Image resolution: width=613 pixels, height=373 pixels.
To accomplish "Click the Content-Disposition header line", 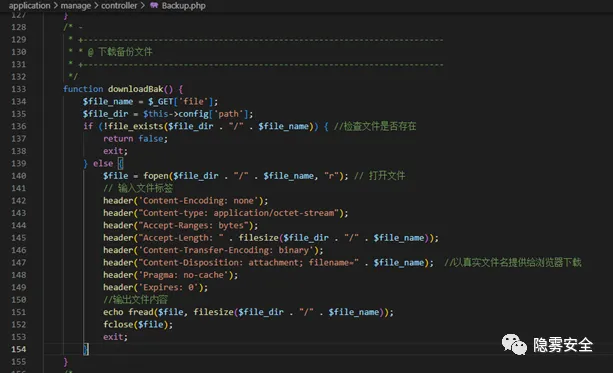I will pos(268,263).
